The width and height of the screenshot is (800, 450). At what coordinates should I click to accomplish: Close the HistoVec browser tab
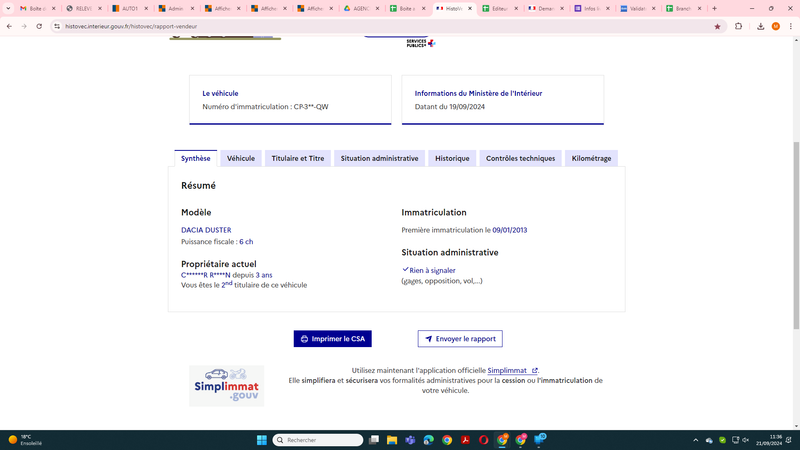click(470, 8)
